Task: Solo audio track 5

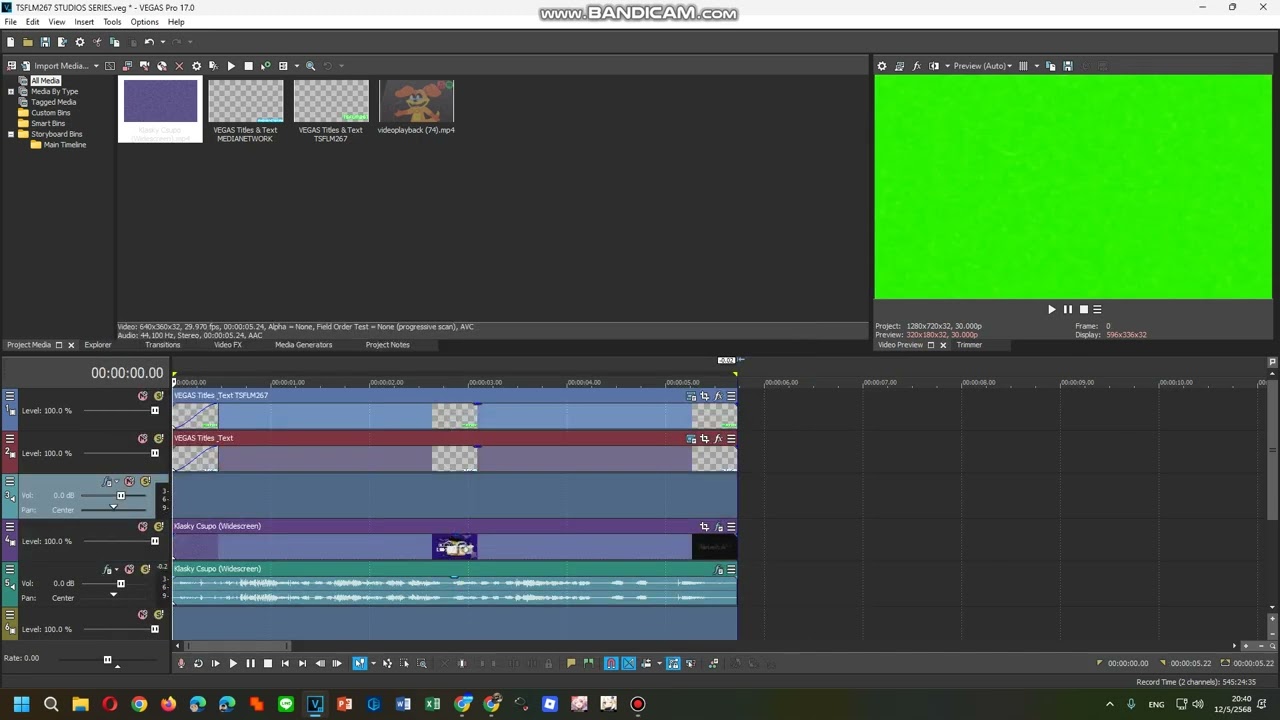Action: [x=145, y=570]
